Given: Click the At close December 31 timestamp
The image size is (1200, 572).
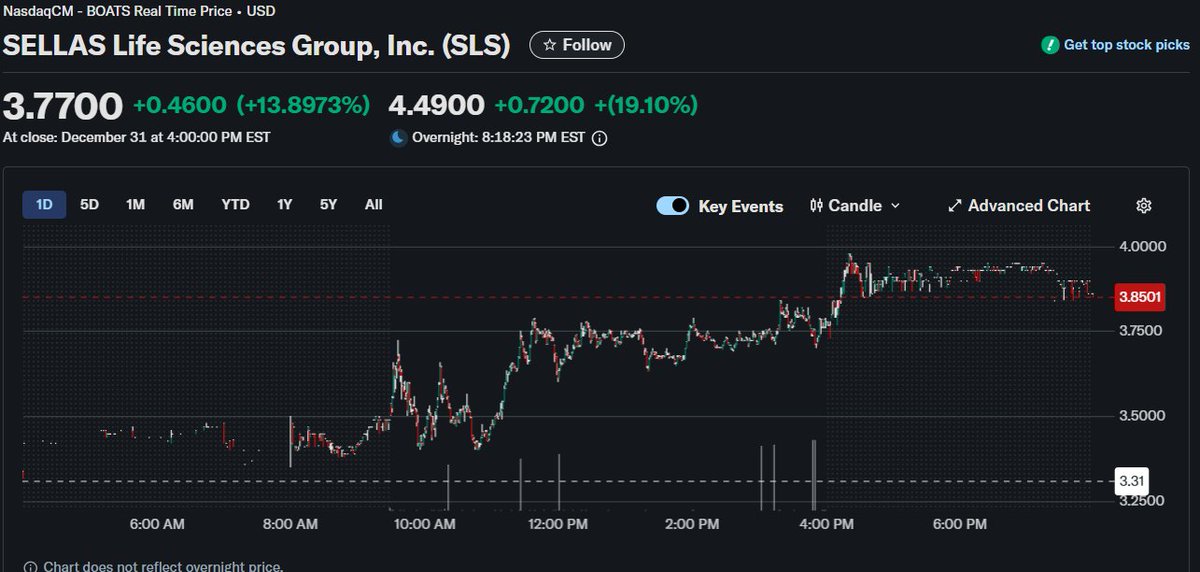Looking at the screenshot, I should (136, 138).
